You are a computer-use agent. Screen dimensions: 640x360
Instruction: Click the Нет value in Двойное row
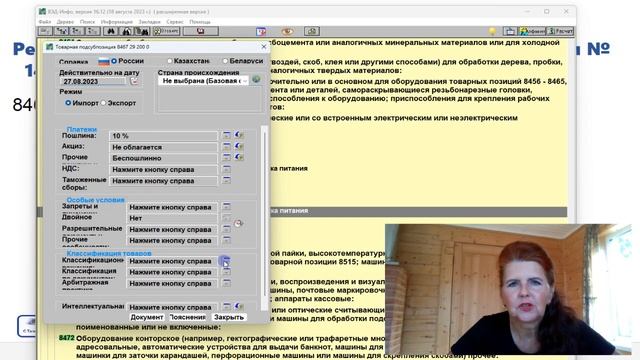pyautogui.click(x=172, y=218)
